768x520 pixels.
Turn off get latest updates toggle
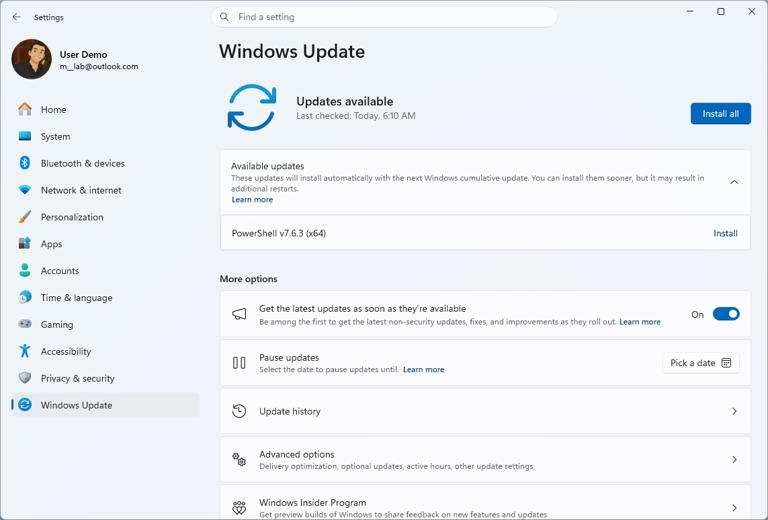coord(726,314)
